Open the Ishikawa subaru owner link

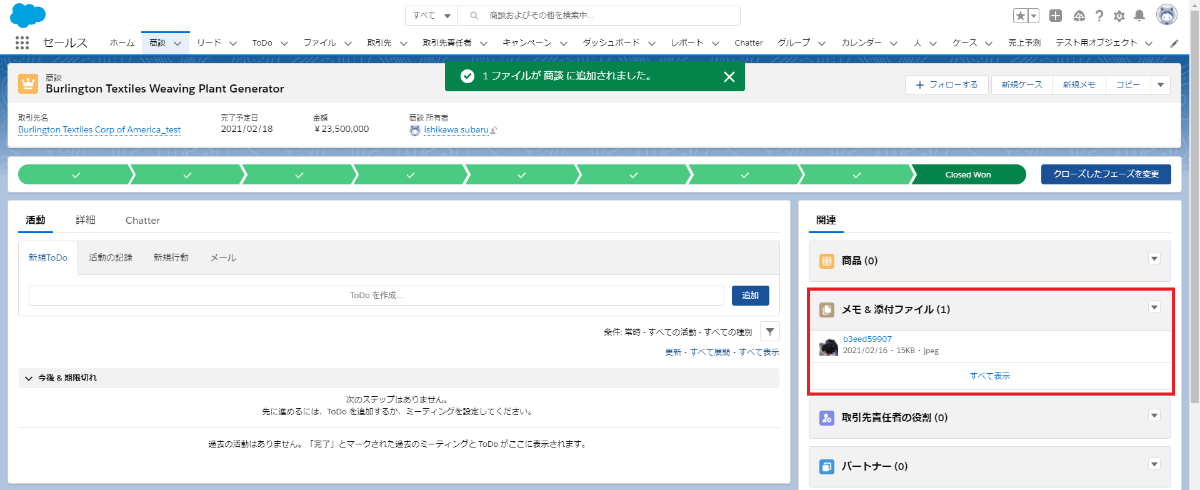coord(456,129)
